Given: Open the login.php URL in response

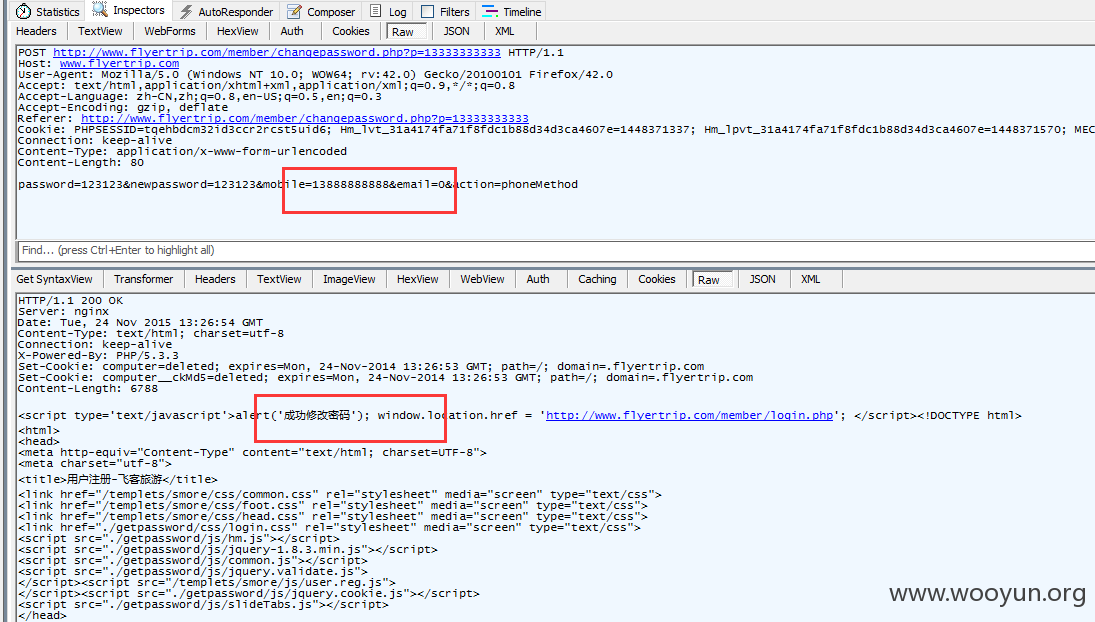Looking at the screenshot, I should click(689, 415).
